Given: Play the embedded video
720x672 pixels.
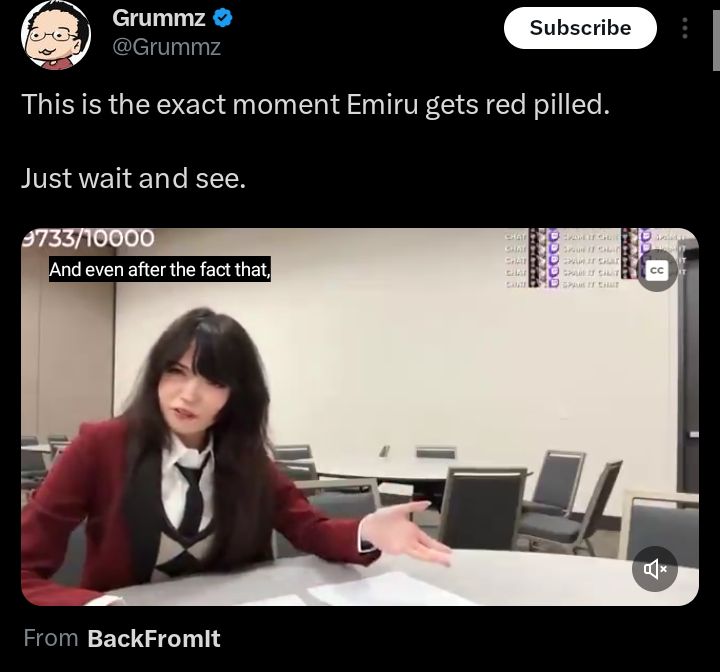Looking at the screenshot, I should coord(360,417).
